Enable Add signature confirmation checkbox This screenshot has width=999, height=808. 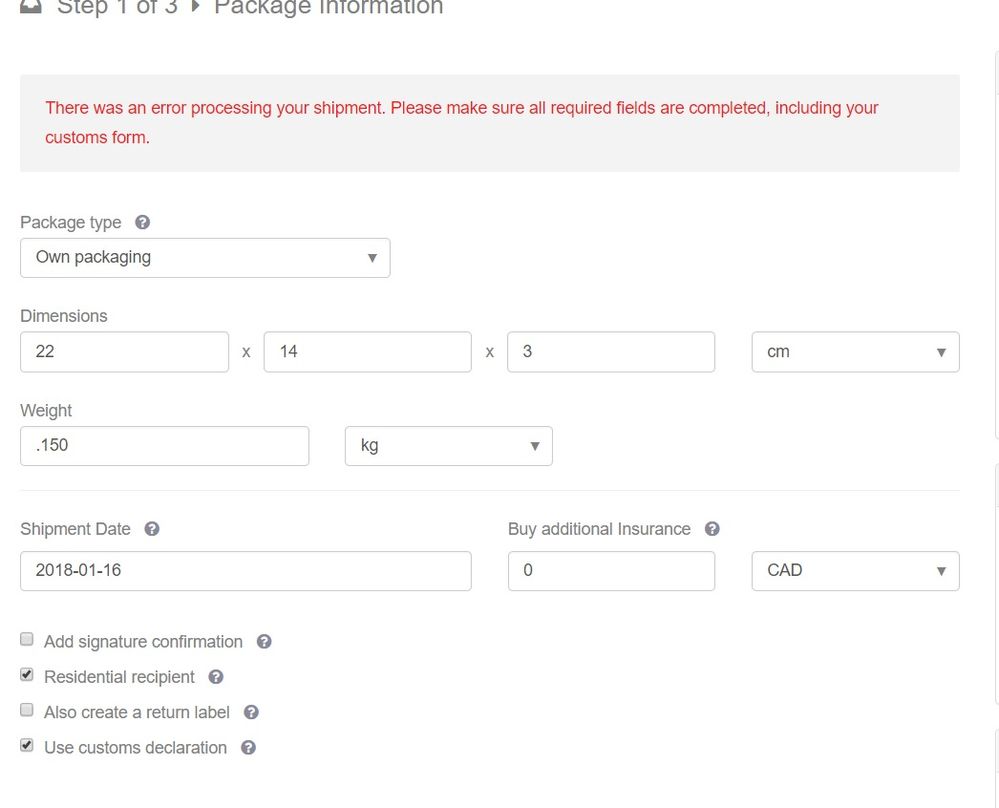click(x=27, y=640)
